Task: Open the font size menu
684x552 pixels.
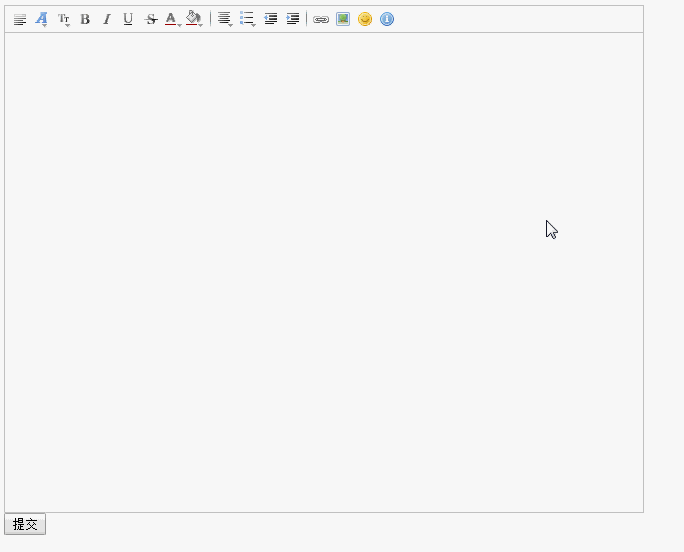Action: click(64, 19)
